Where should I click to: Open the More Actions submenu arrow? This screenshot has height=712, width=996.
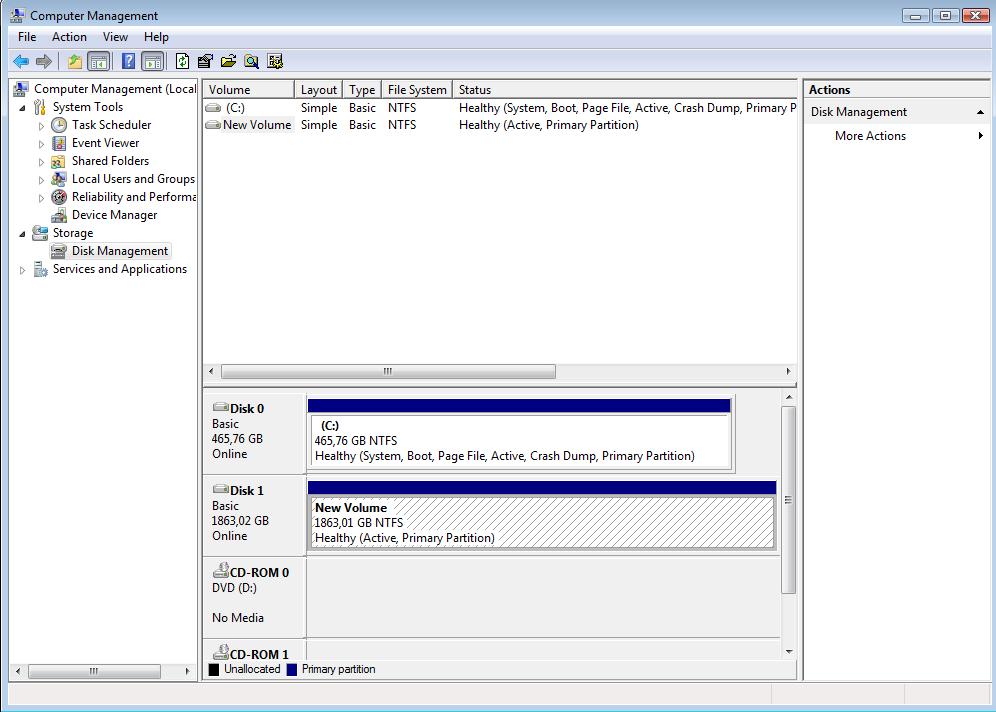[x=981, y=136]
